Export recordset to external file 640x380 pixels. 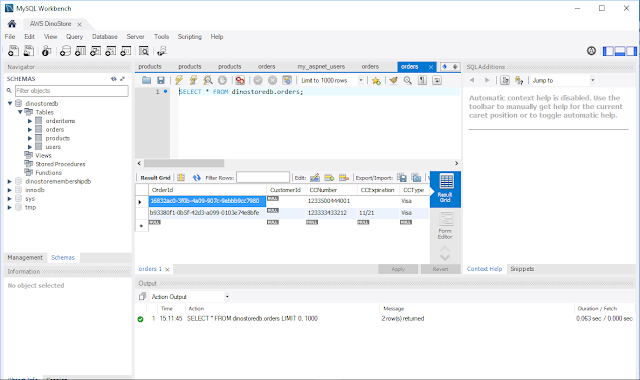(402, 178)
